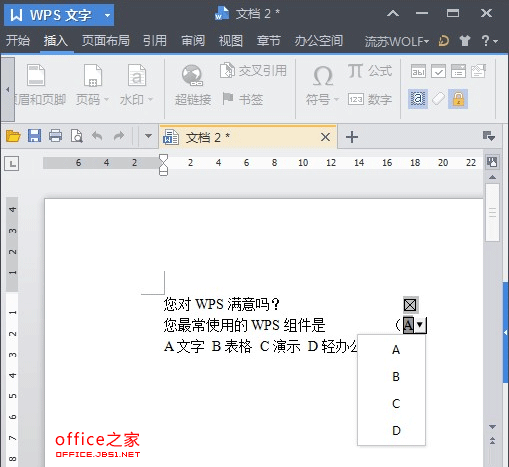The width and height of the screenshot is (509, 467).
Task: Save the document with the floppy icon
Action: [34, 136]
